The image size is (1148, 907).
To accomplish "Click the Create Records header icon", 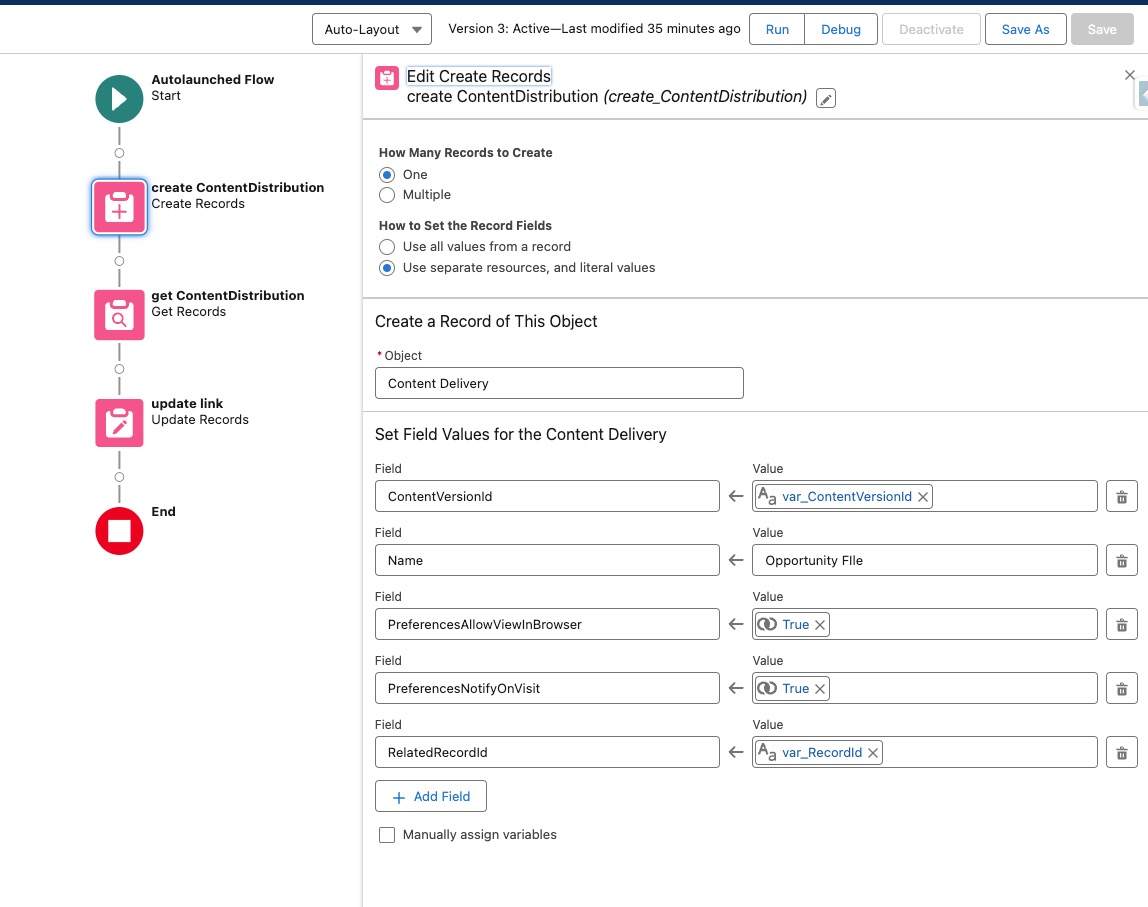I will click(387, 78).
